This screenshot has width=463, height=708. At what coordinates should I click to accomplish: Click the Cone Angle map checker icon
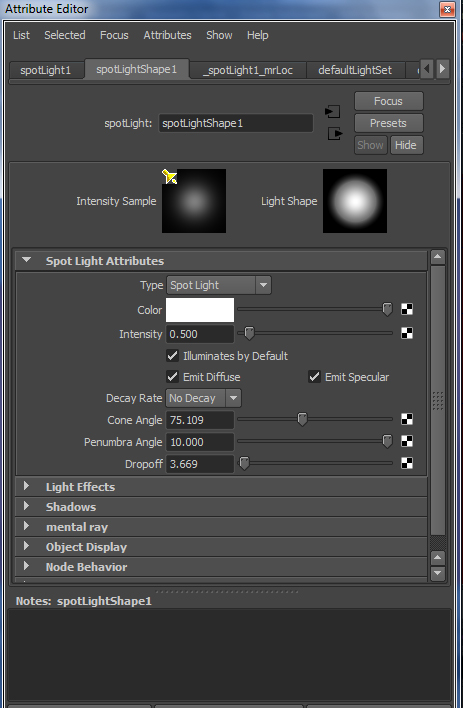[407, 419]
